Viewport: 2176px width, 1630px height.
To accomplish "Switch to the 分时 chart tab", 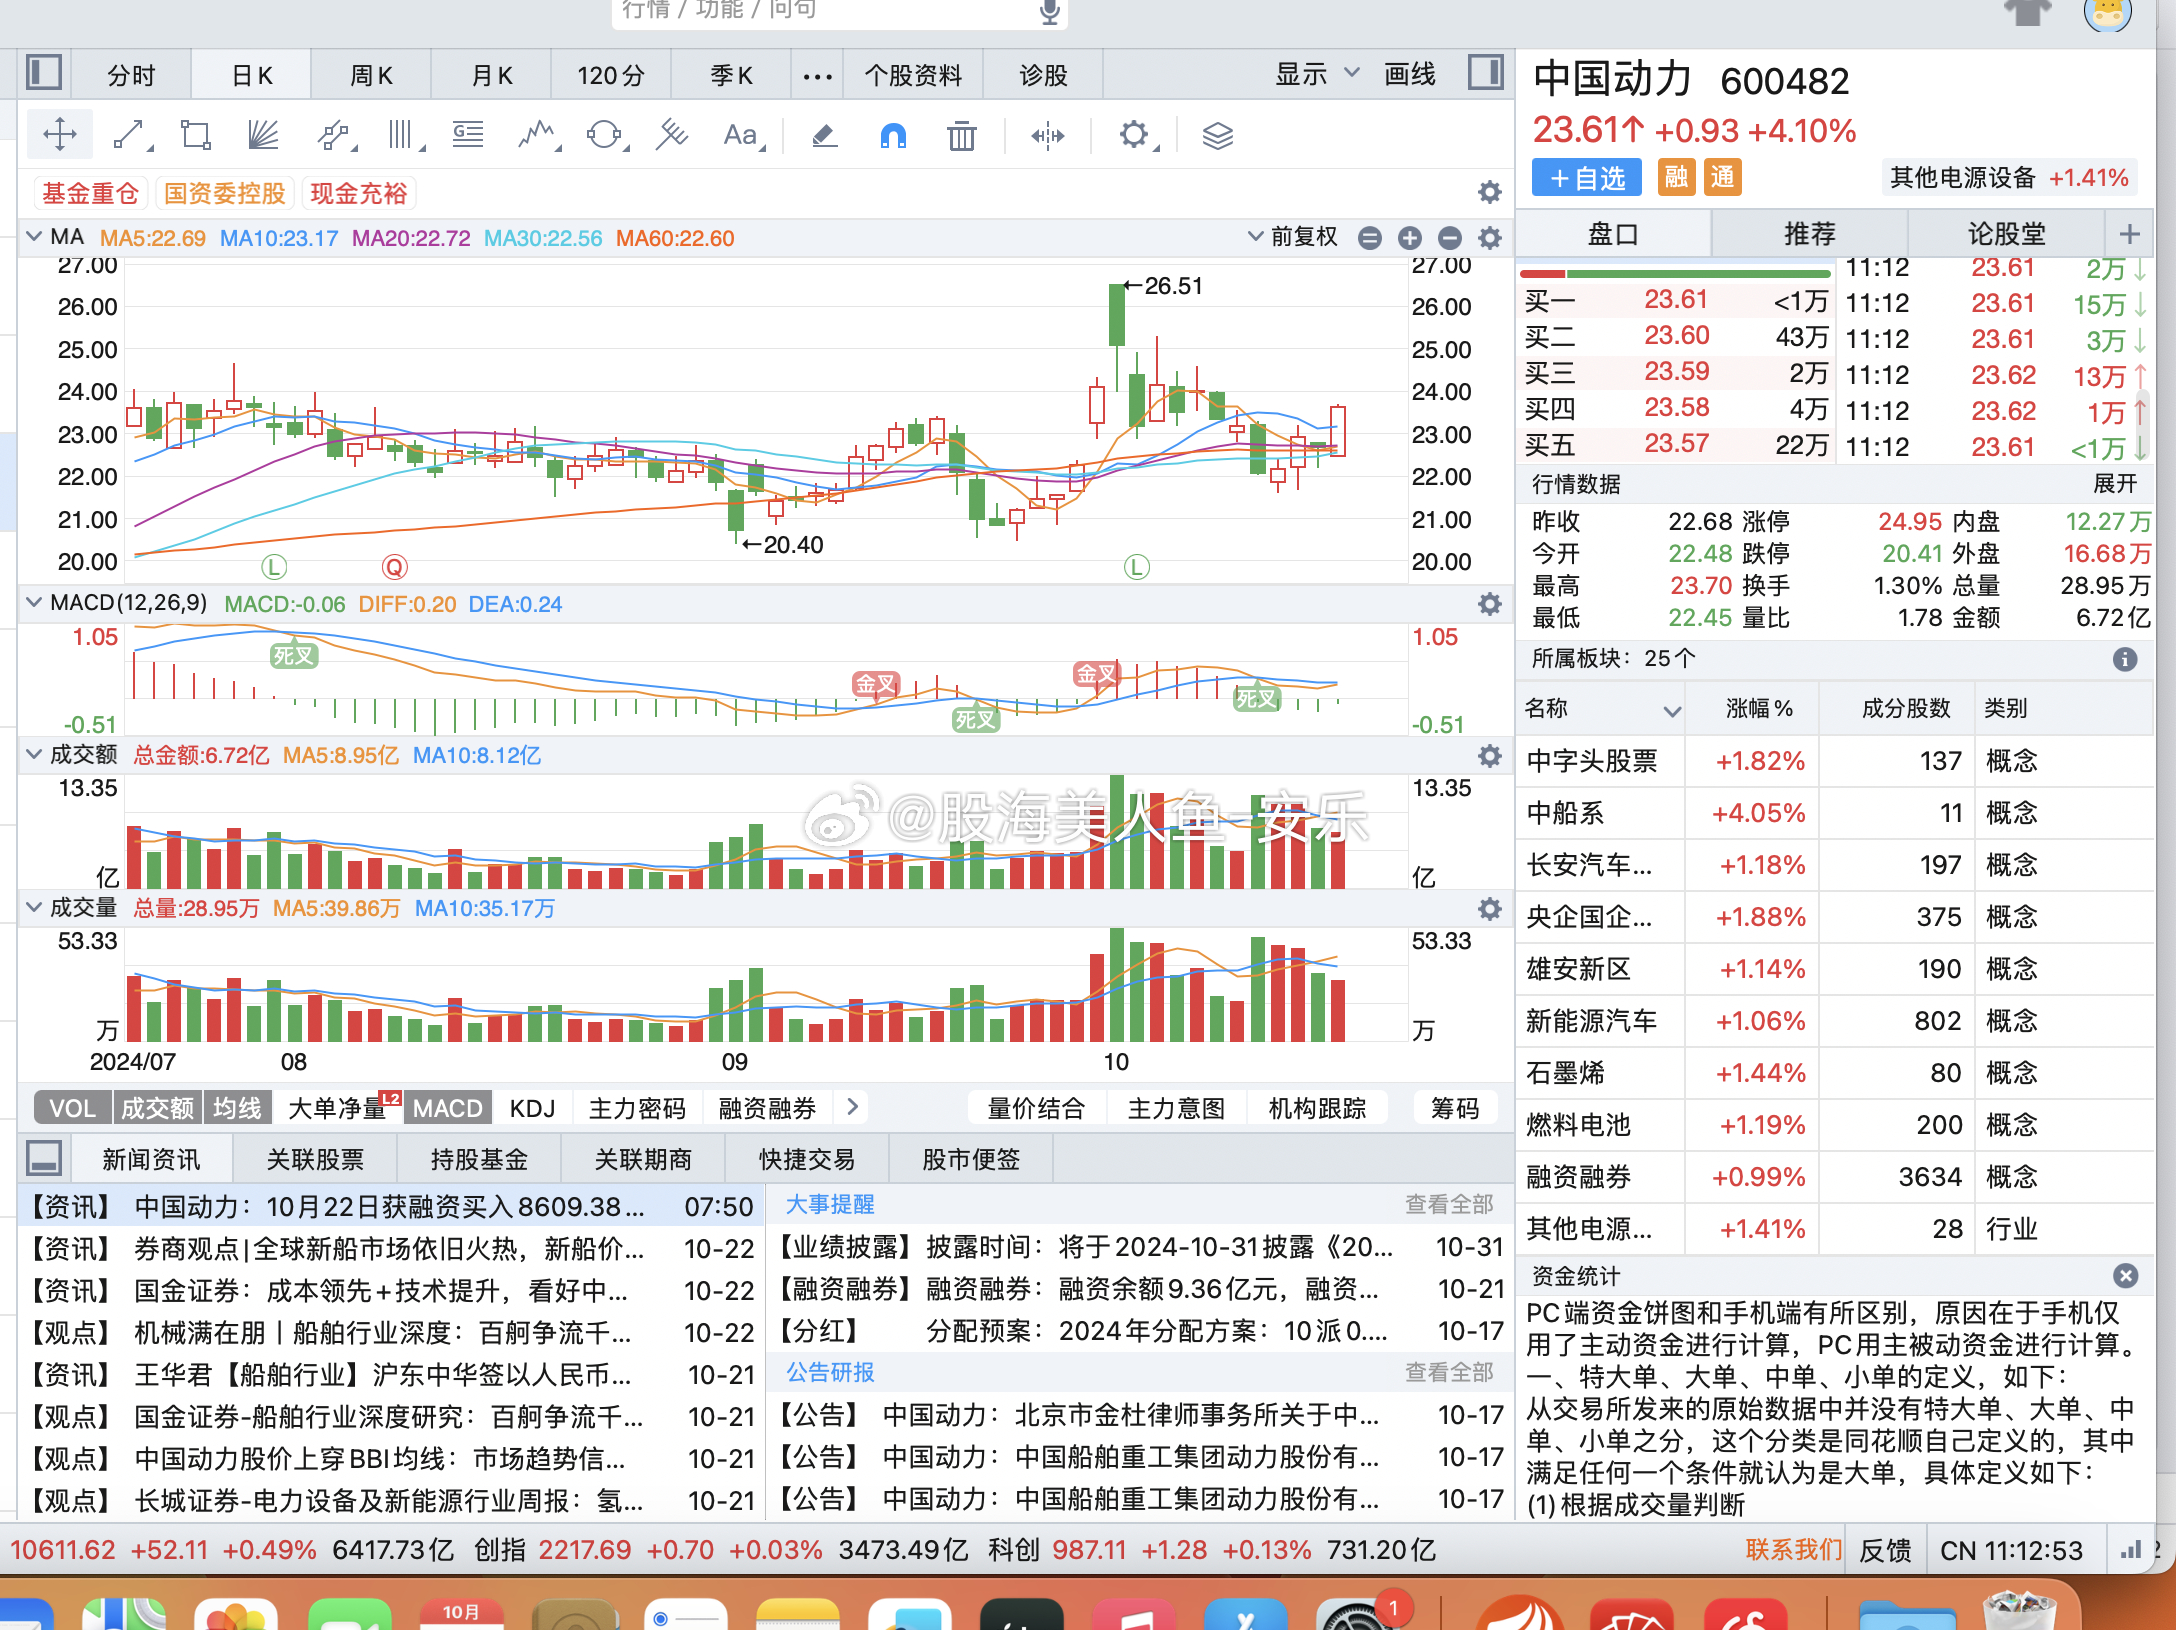I will tap(131, 75).
